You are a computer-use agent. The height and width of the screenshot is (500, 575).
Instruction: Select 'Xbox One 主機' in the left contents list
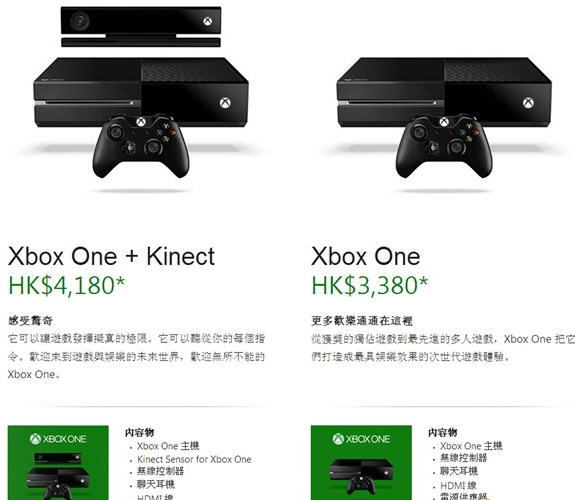tap(168, 446)
